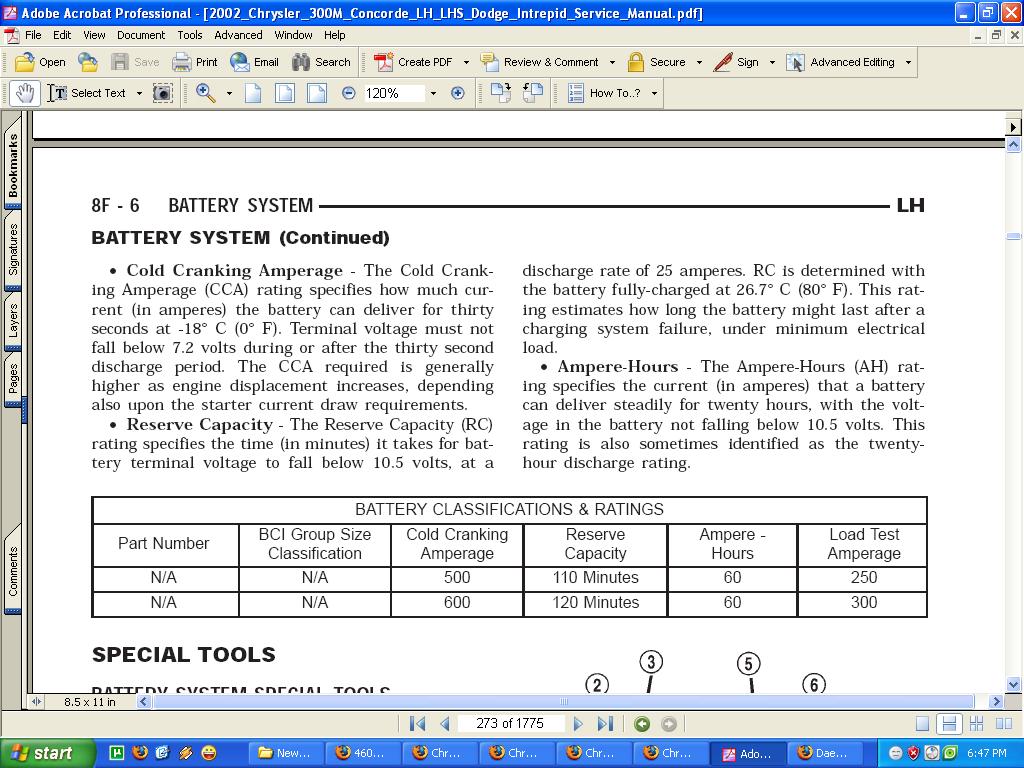Screen dimensions: 1024x768
Task: Open the Advanced menu
Action: pyautogui.click(x=238, y=35)
